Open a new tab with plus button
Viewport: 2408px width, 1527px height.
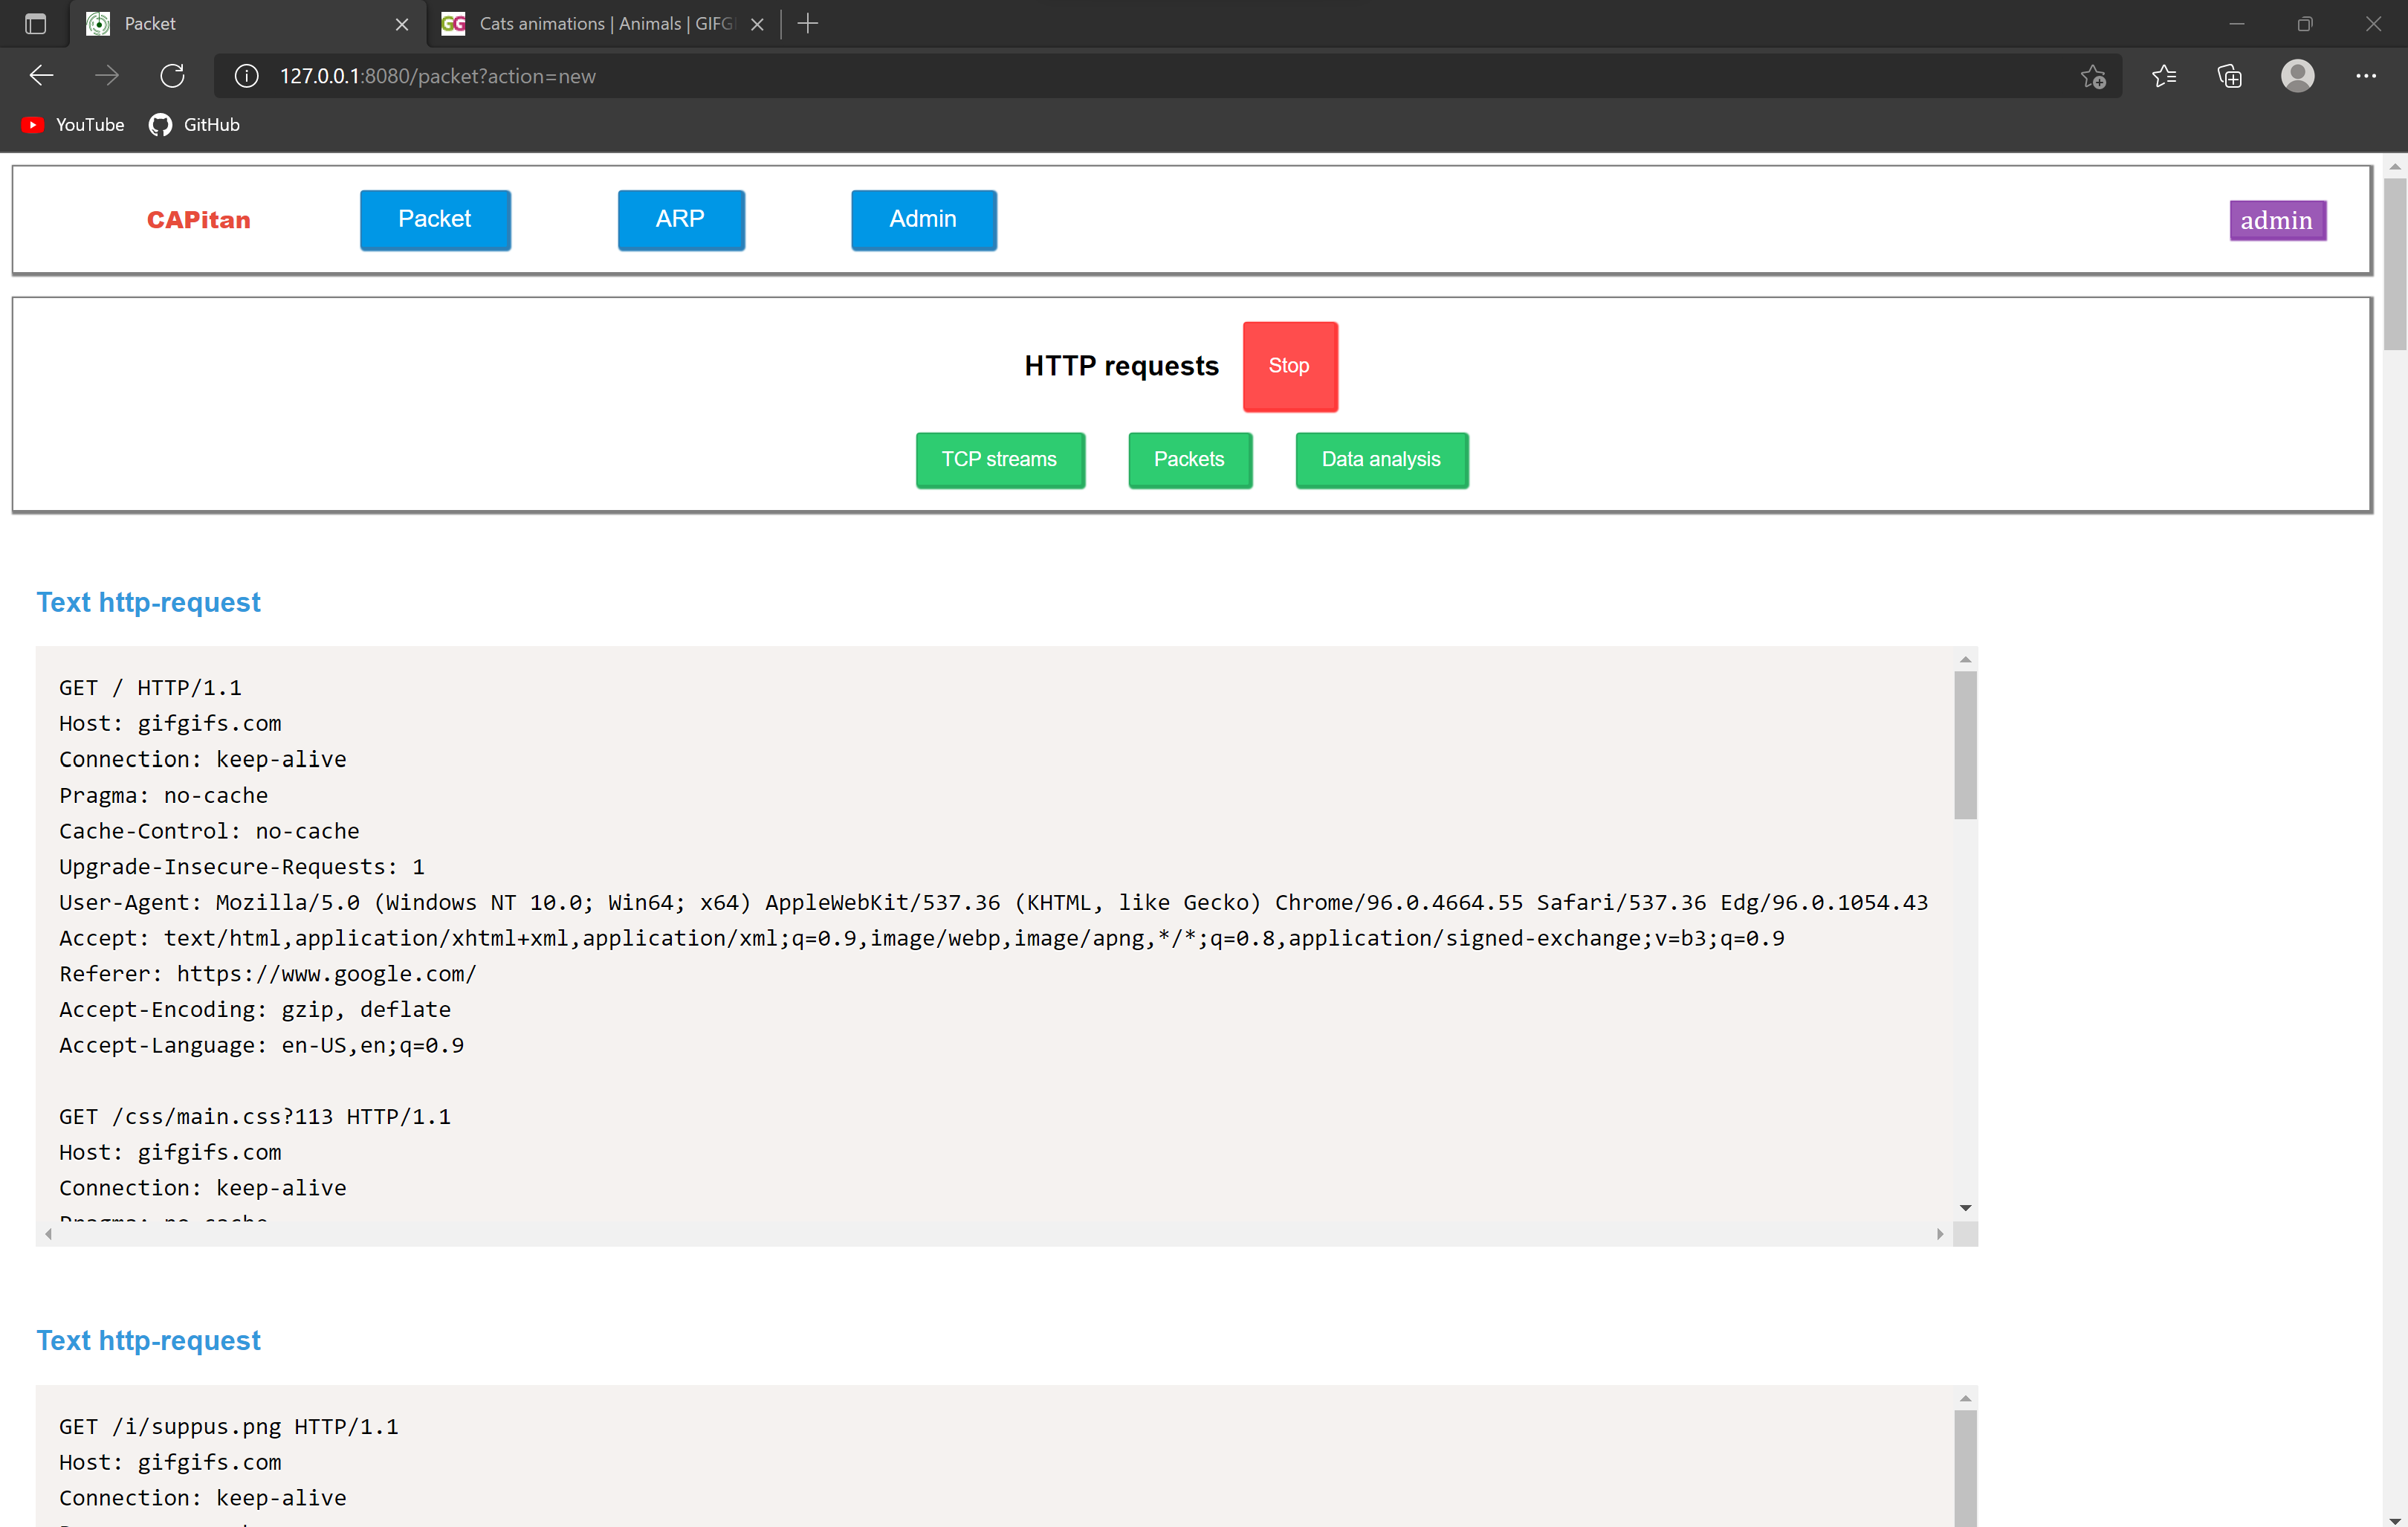pyautogui.click(x=808, y=24)
